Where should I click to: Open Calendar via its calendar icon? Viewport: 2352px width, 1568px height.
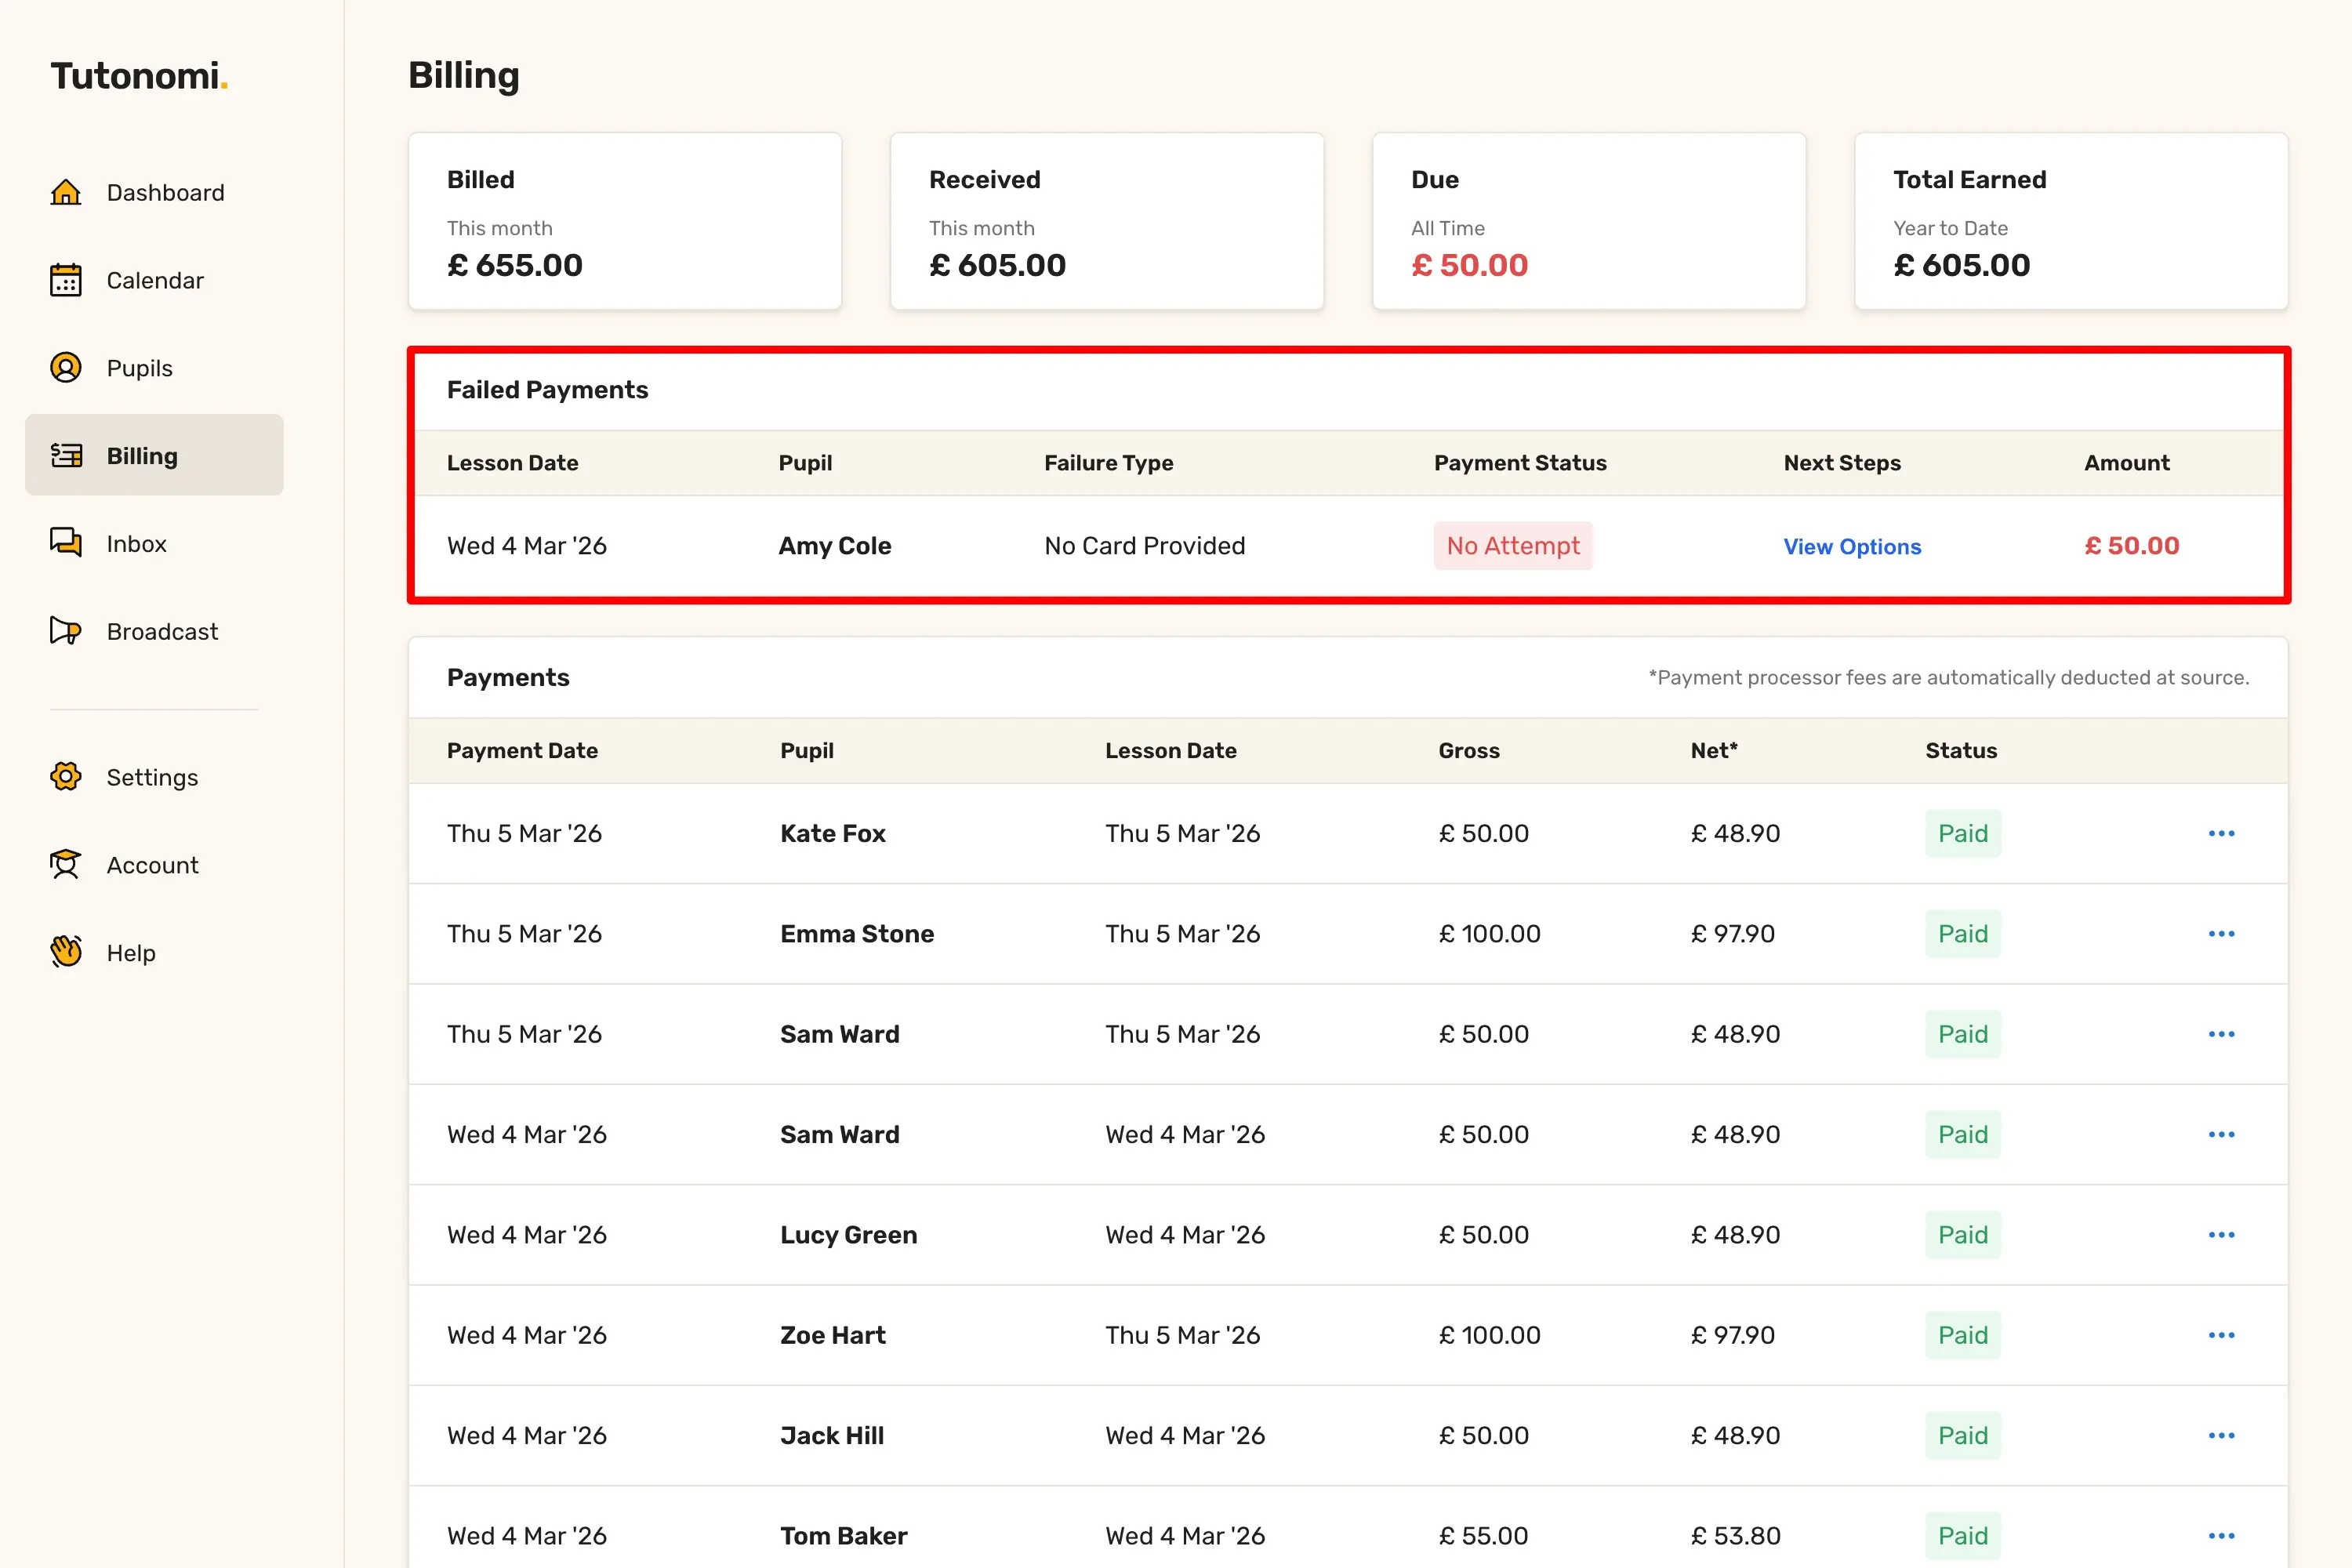(66, 280)
